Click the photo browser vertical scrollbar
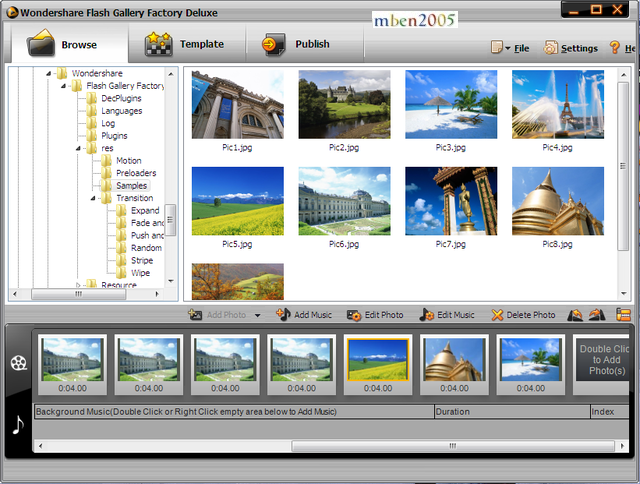 coord(623,166)
